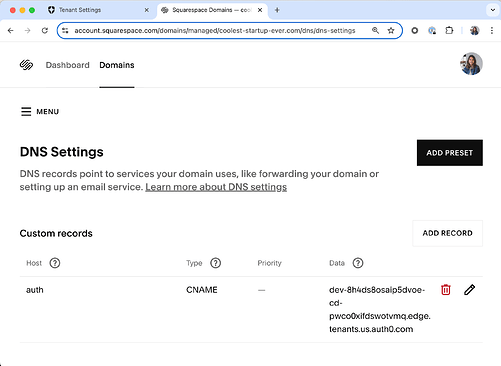Delete the auth CNAME record
Viewport: 501px width, 366px height.
(446, 290)
